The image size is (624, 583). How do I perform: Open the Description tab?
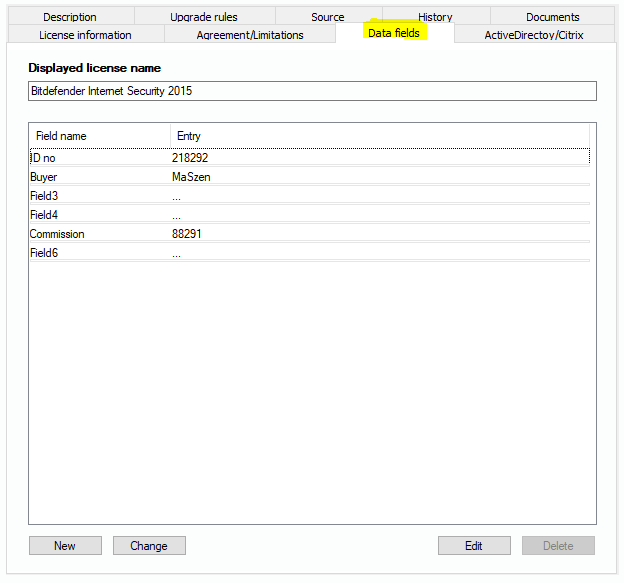point(70,17)
